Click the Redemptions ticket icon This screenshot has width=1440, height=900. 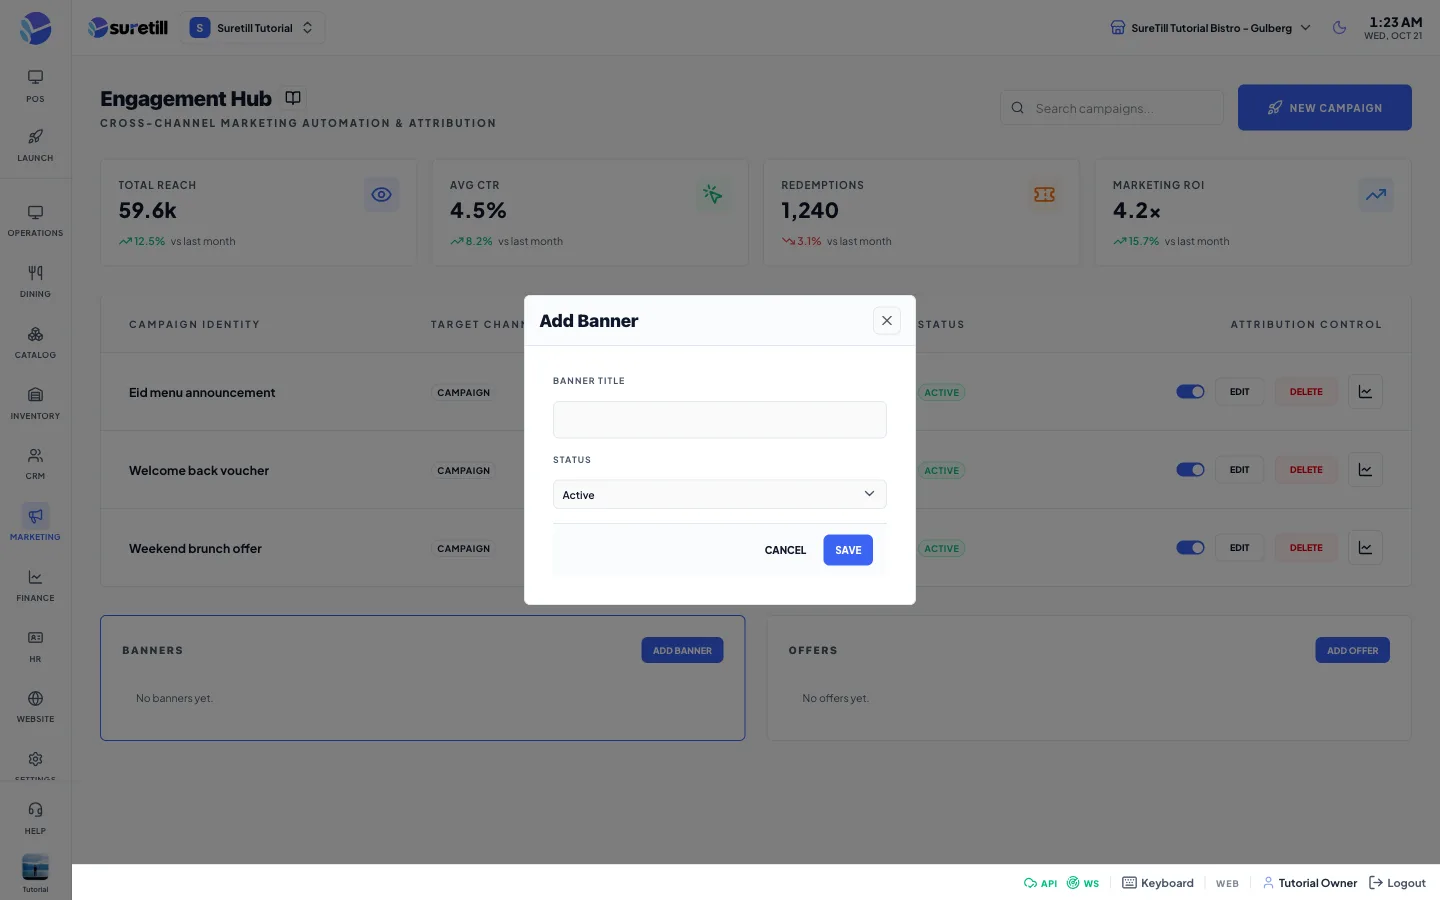(x=1044, y=195)
